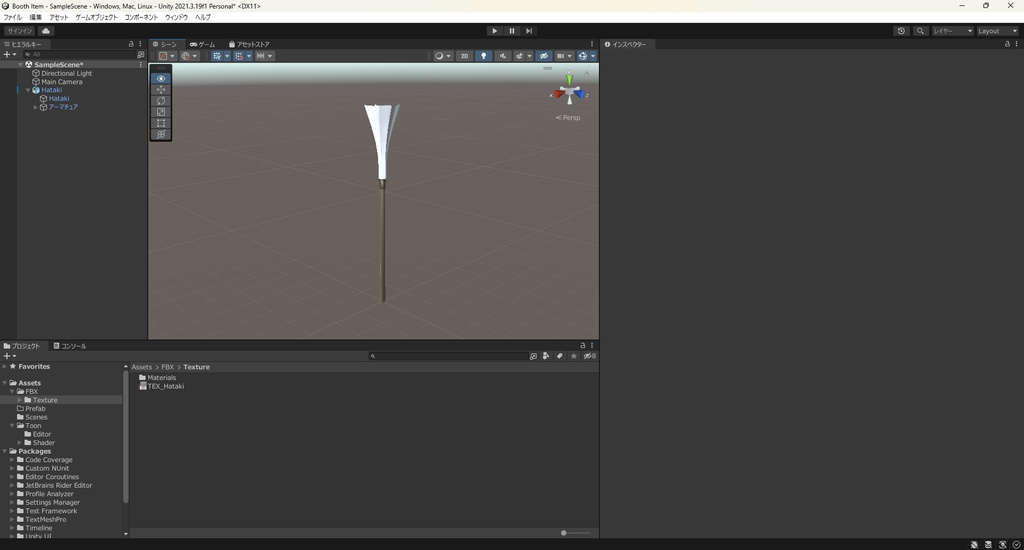Open the Scene view panel three-dot menu
Image resolution: width=1024 pixels, height=550 pixels.
592,44
